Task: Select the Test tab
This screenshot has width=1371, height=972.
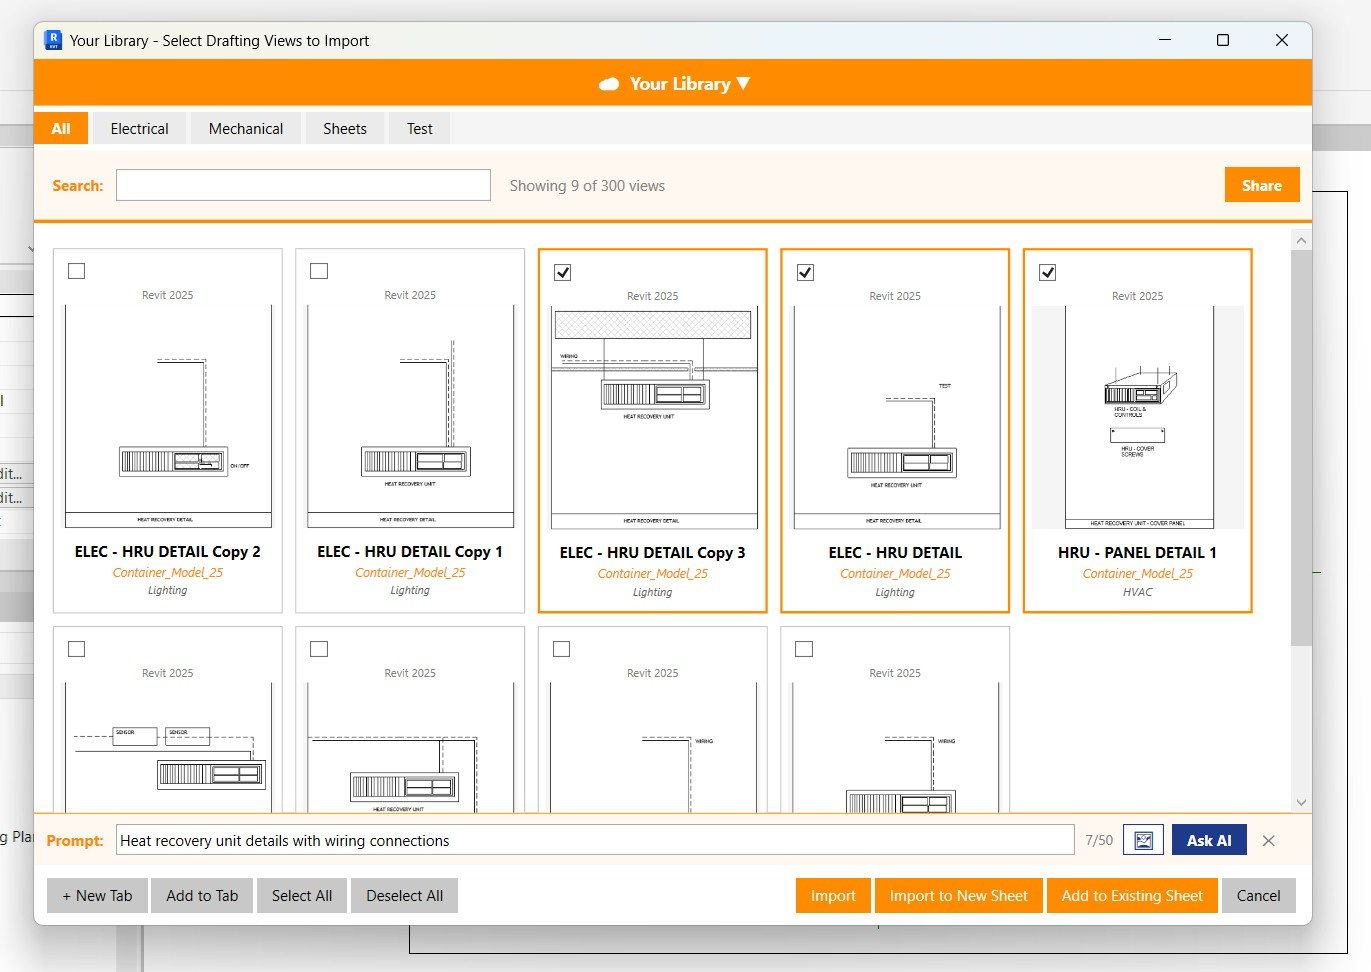Action: 420,128
